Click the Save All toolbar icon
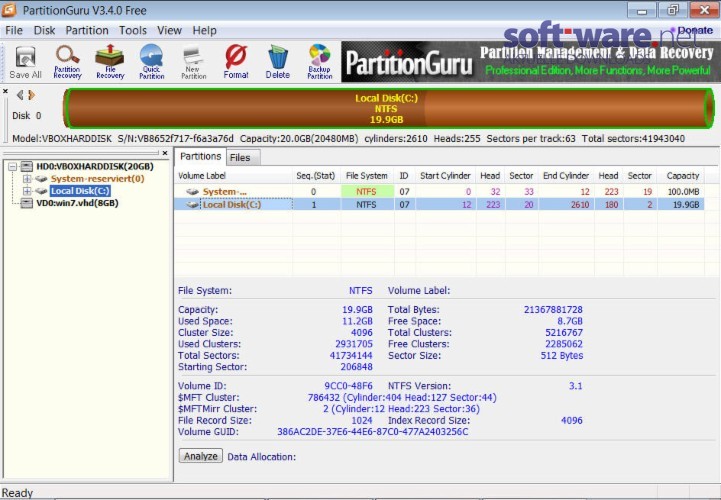Screen dimensions: 721x500 pos(25,62)
